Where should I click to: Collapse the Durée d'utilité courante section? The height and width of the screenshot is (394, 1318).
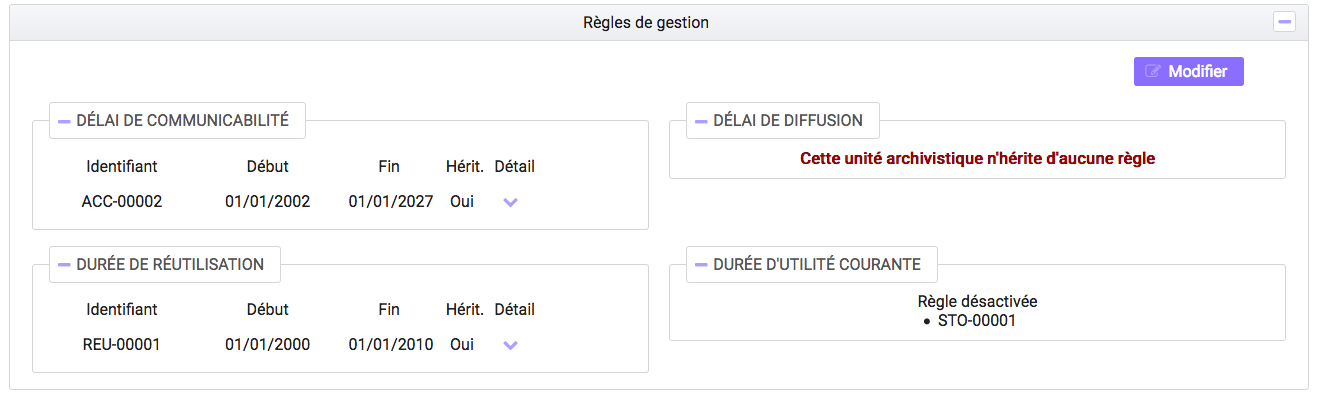[x=701, y=265]
